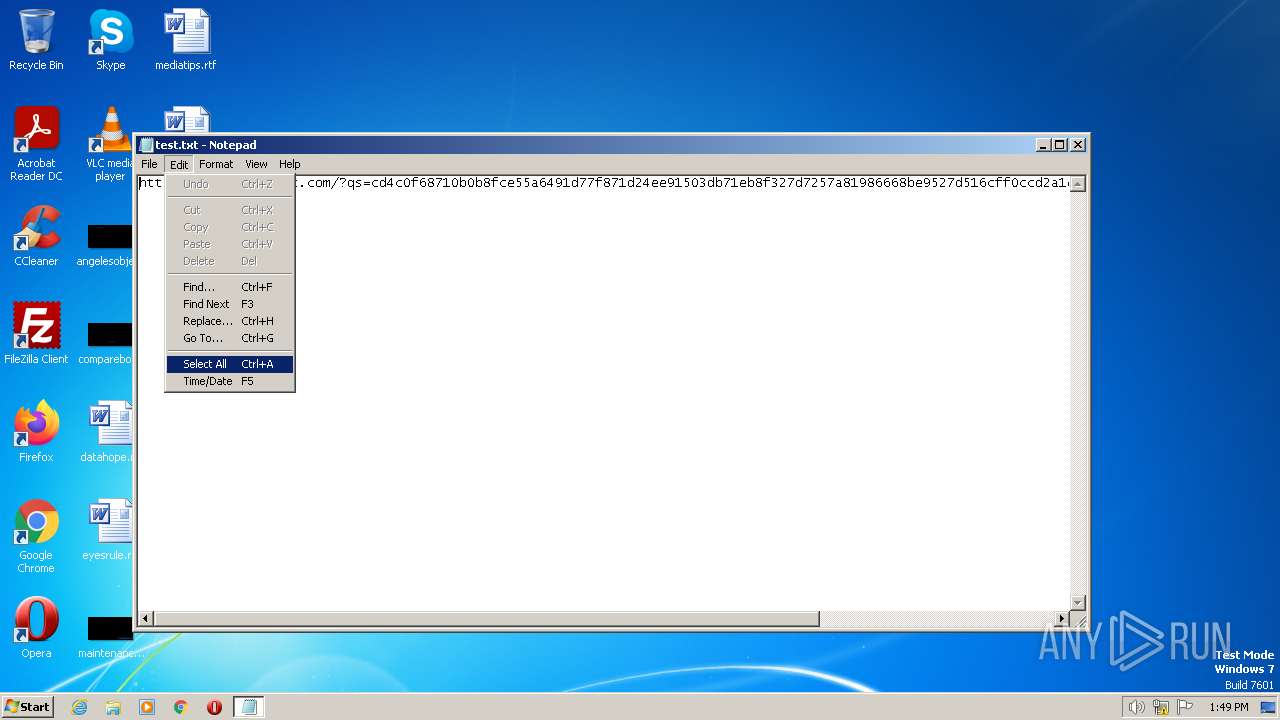The image size is (1280, 720).
Task: Open Internet Explorer from the taskbar
Action: click(x=79, y=707)
